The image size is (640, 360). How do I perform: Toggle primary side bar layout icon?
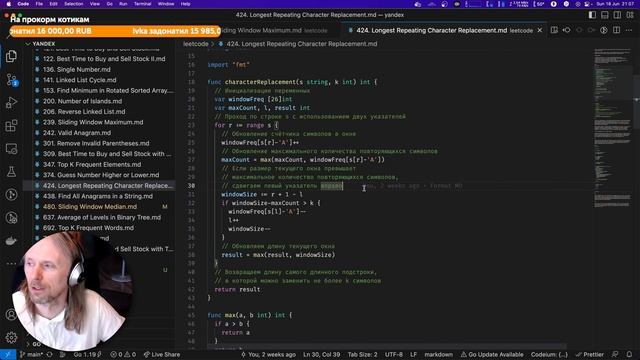(592, 15)
